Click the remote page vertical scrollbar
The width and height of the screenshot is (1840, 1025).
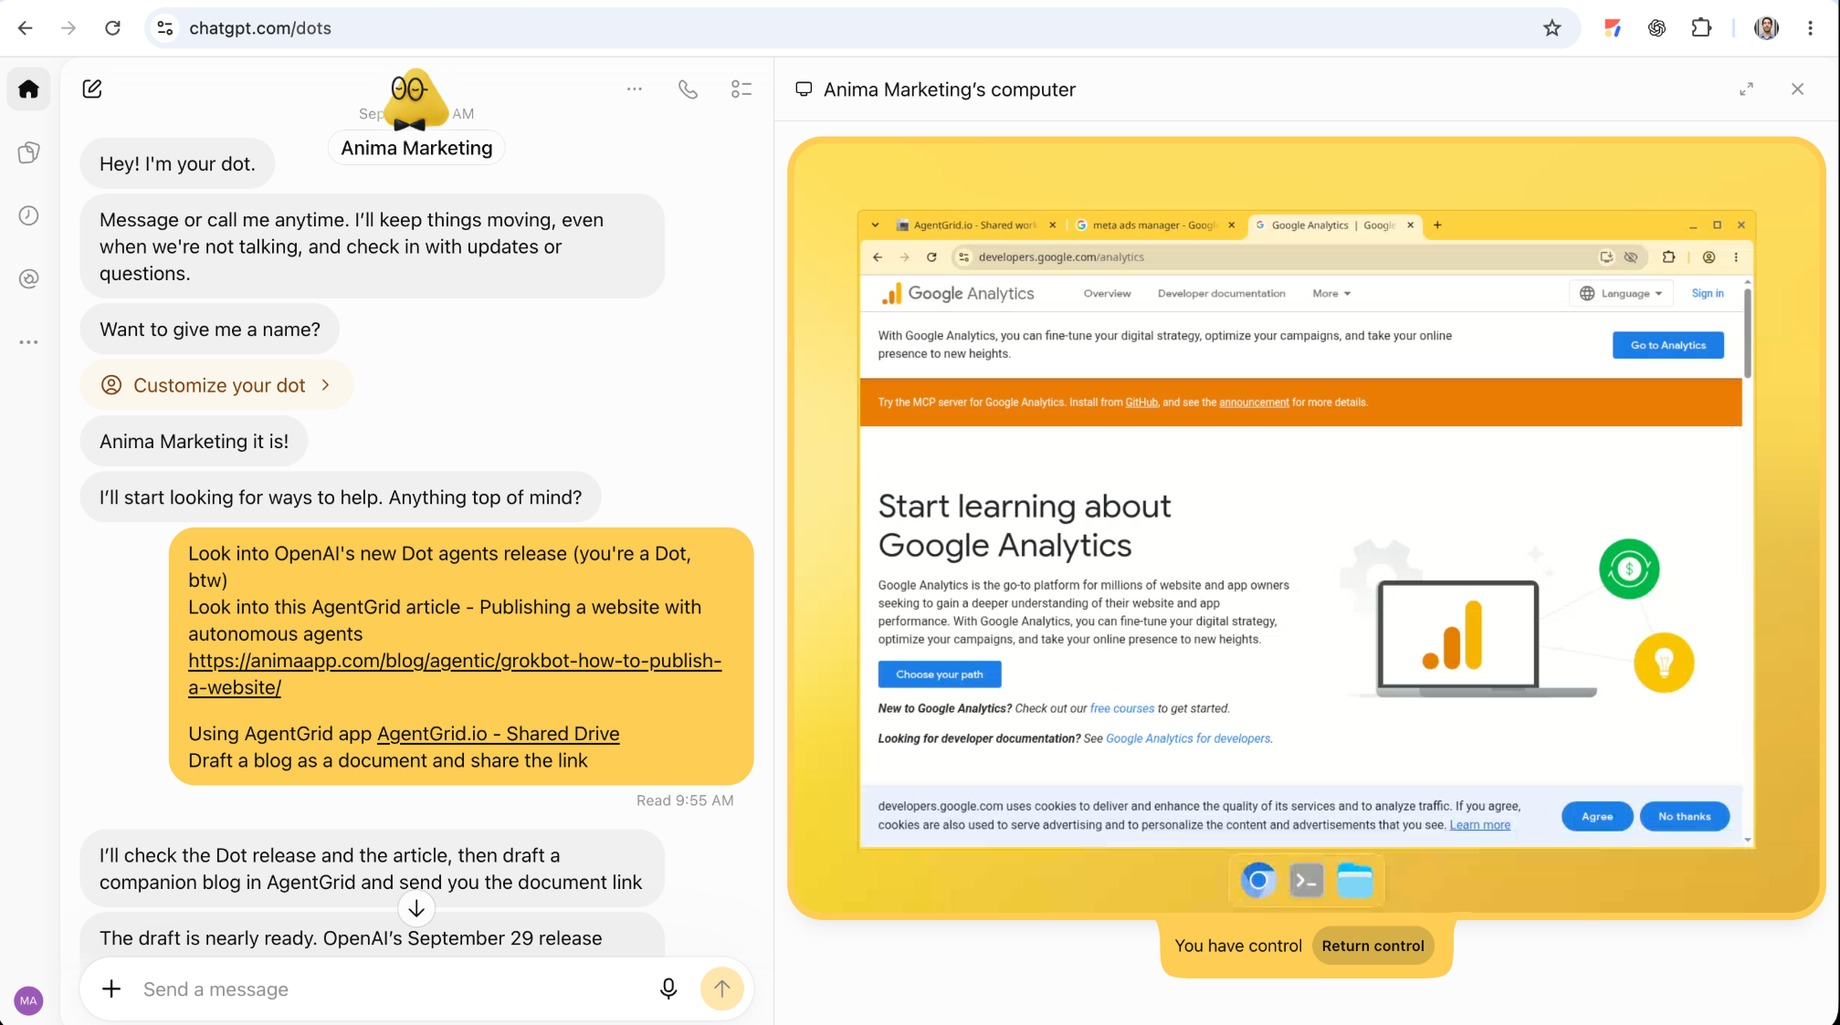(1747, 333)
